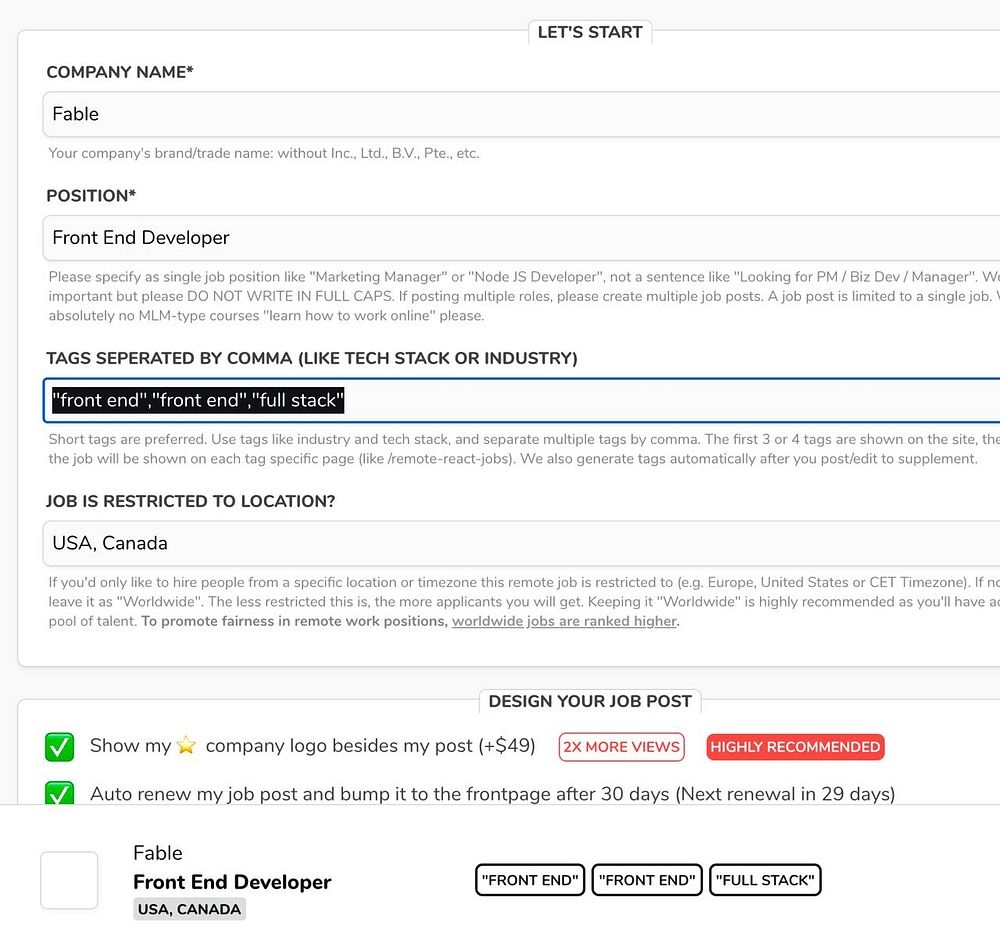The height and width of the screenshot is (945, 1000).
Task: Click the second "FRONT END" tag in preview
Action: click(x=647, y=881)
